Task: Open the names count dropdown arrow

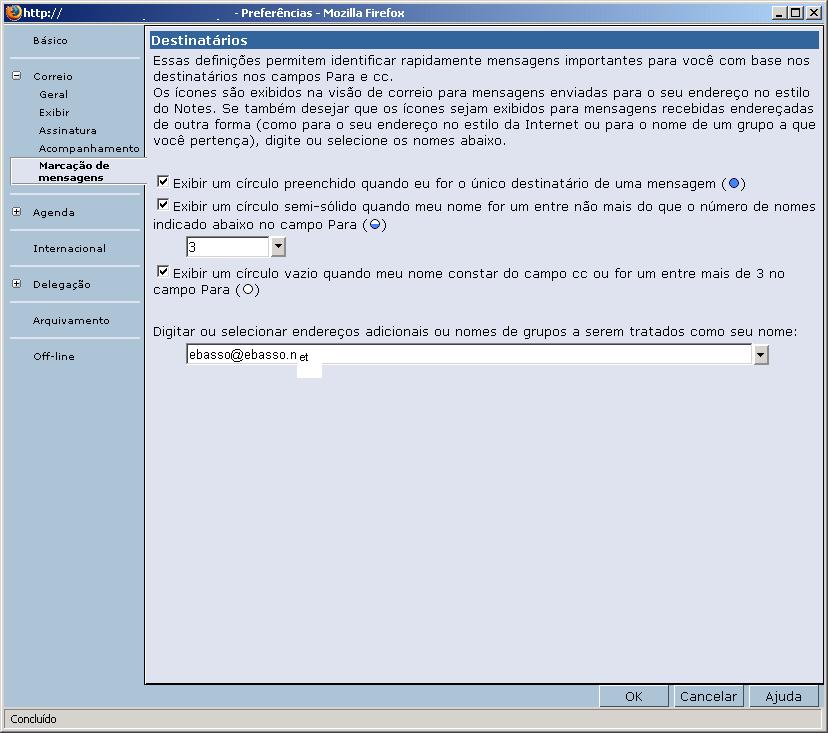Action: click(278, 247)
